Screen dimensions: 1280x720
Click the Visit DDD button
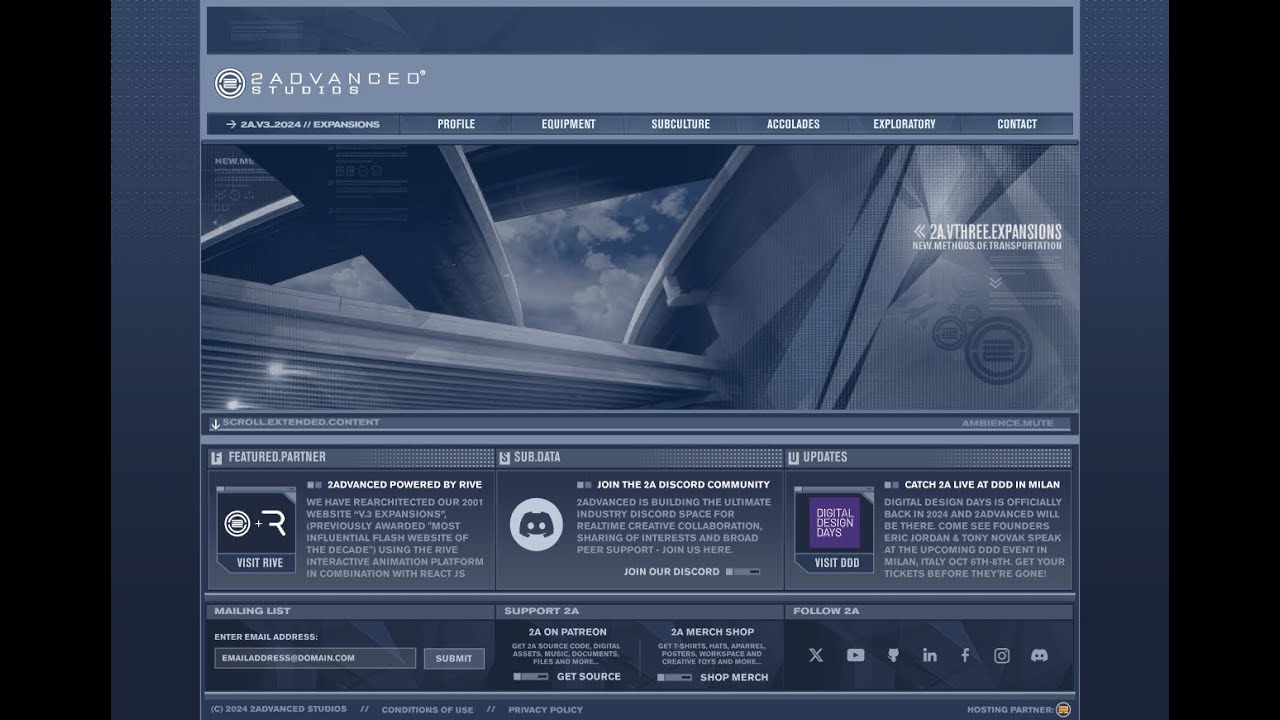tap(837, 563)
